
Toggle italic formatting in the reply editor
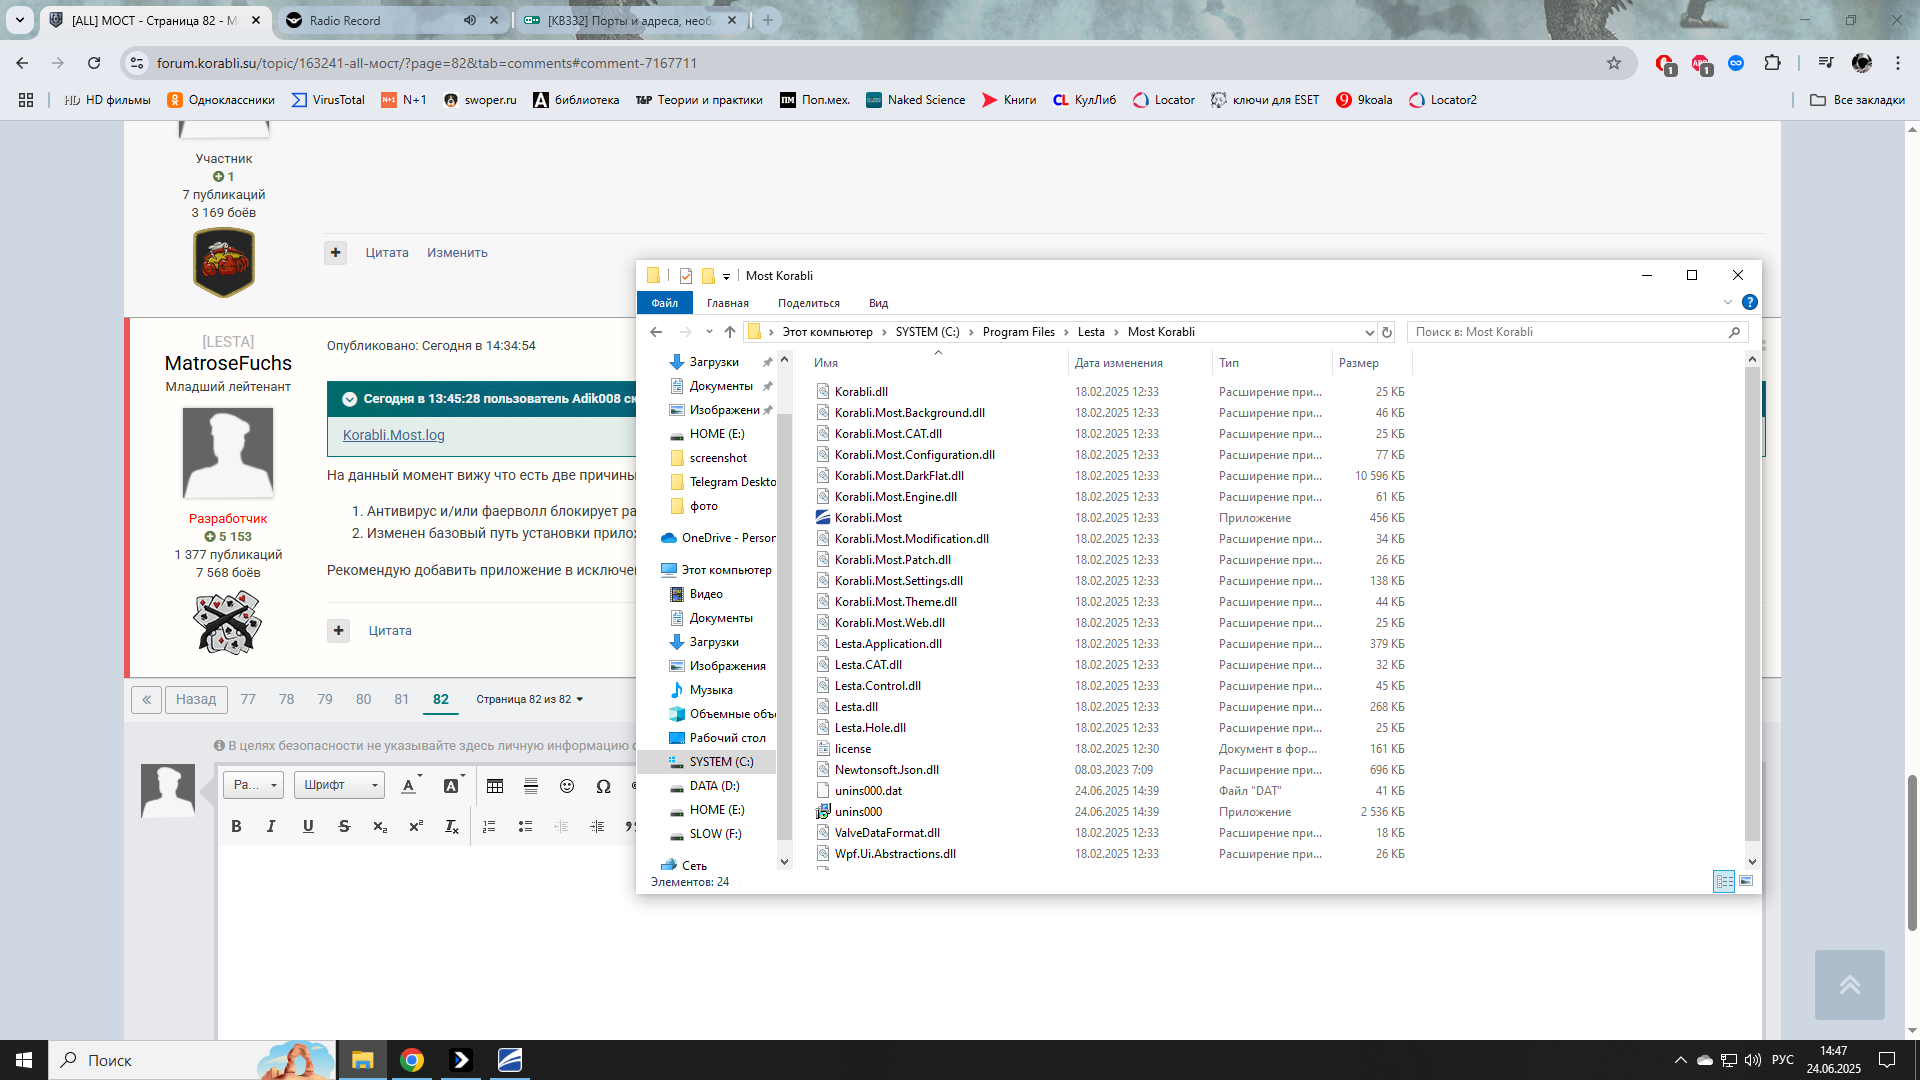[x=271, y=826]
